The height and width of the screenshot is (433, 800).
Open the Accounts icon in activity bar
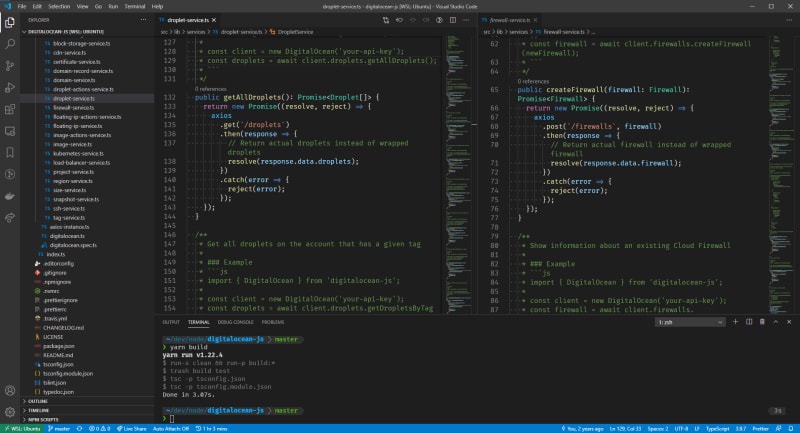[x=10, y=391]
